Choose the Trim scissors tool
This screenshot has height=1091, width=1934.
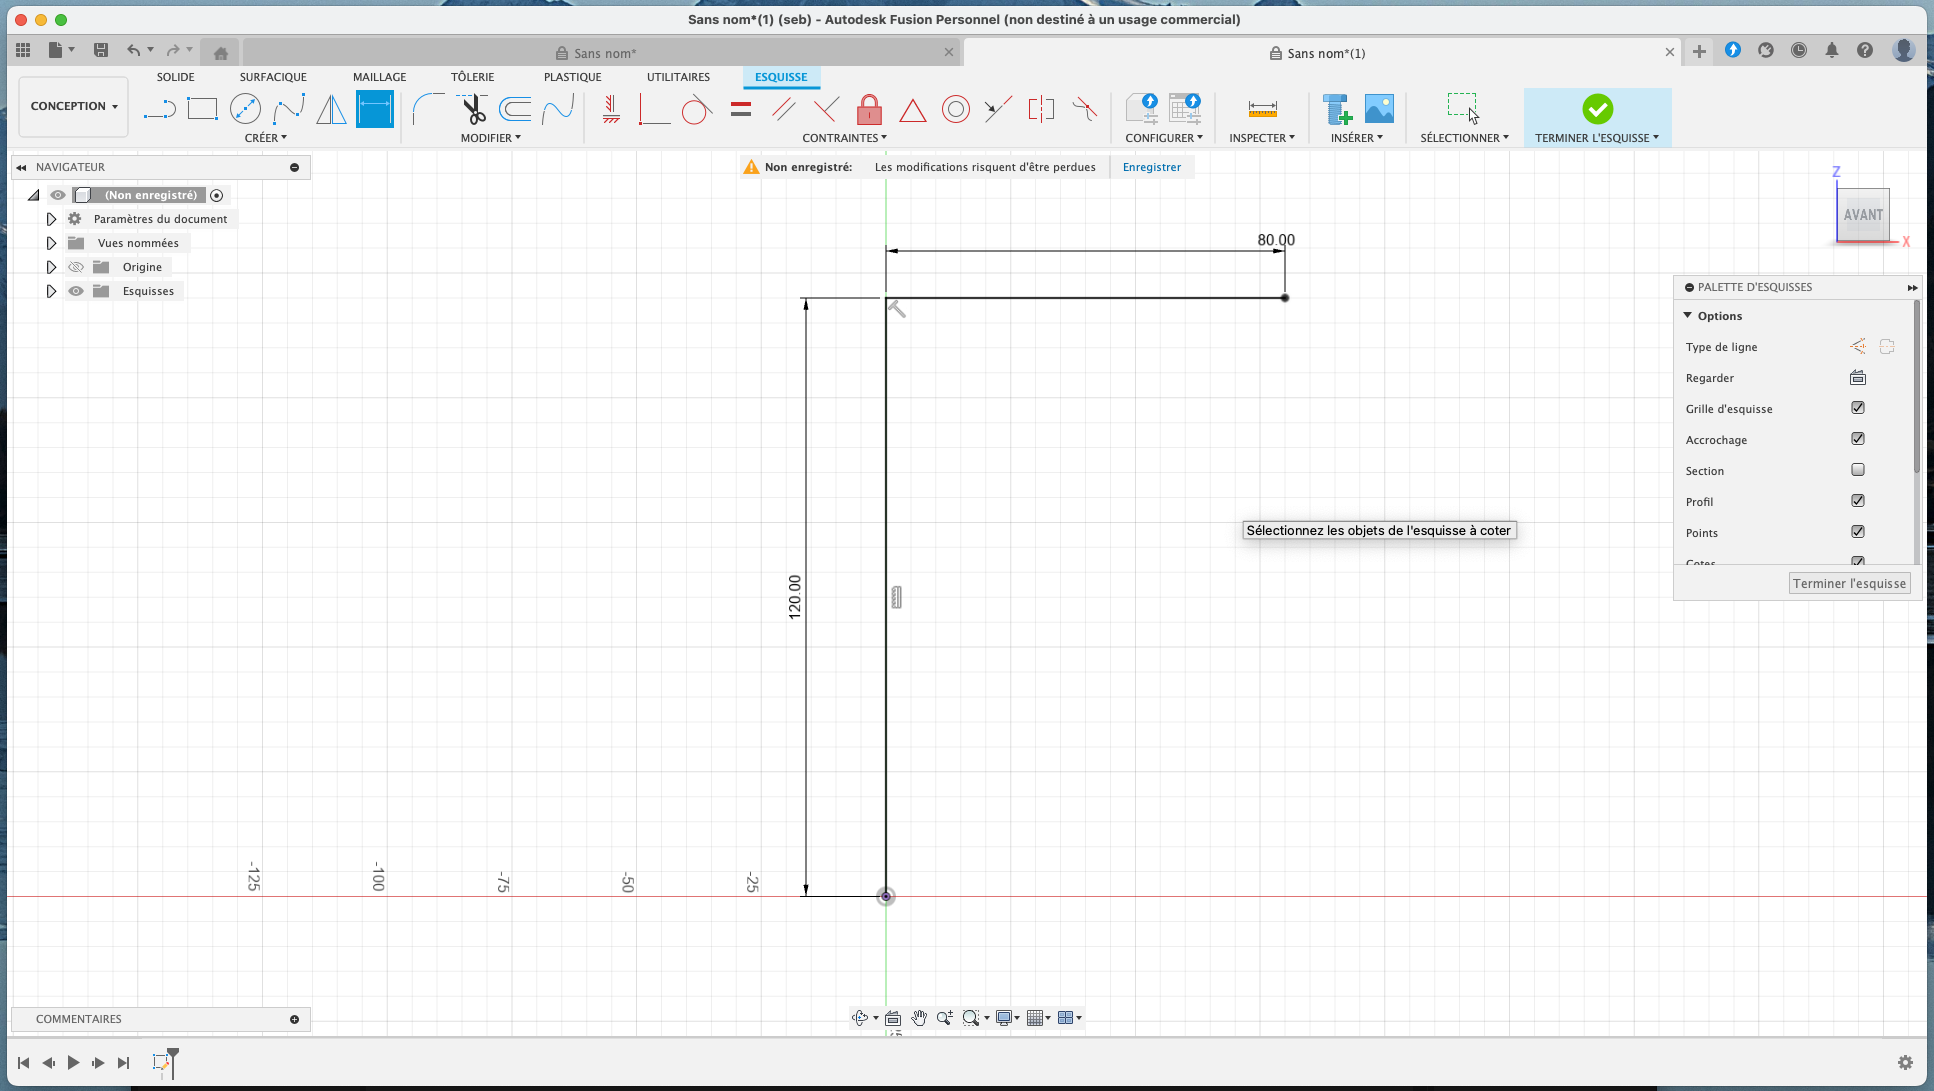tap(472, 109)
